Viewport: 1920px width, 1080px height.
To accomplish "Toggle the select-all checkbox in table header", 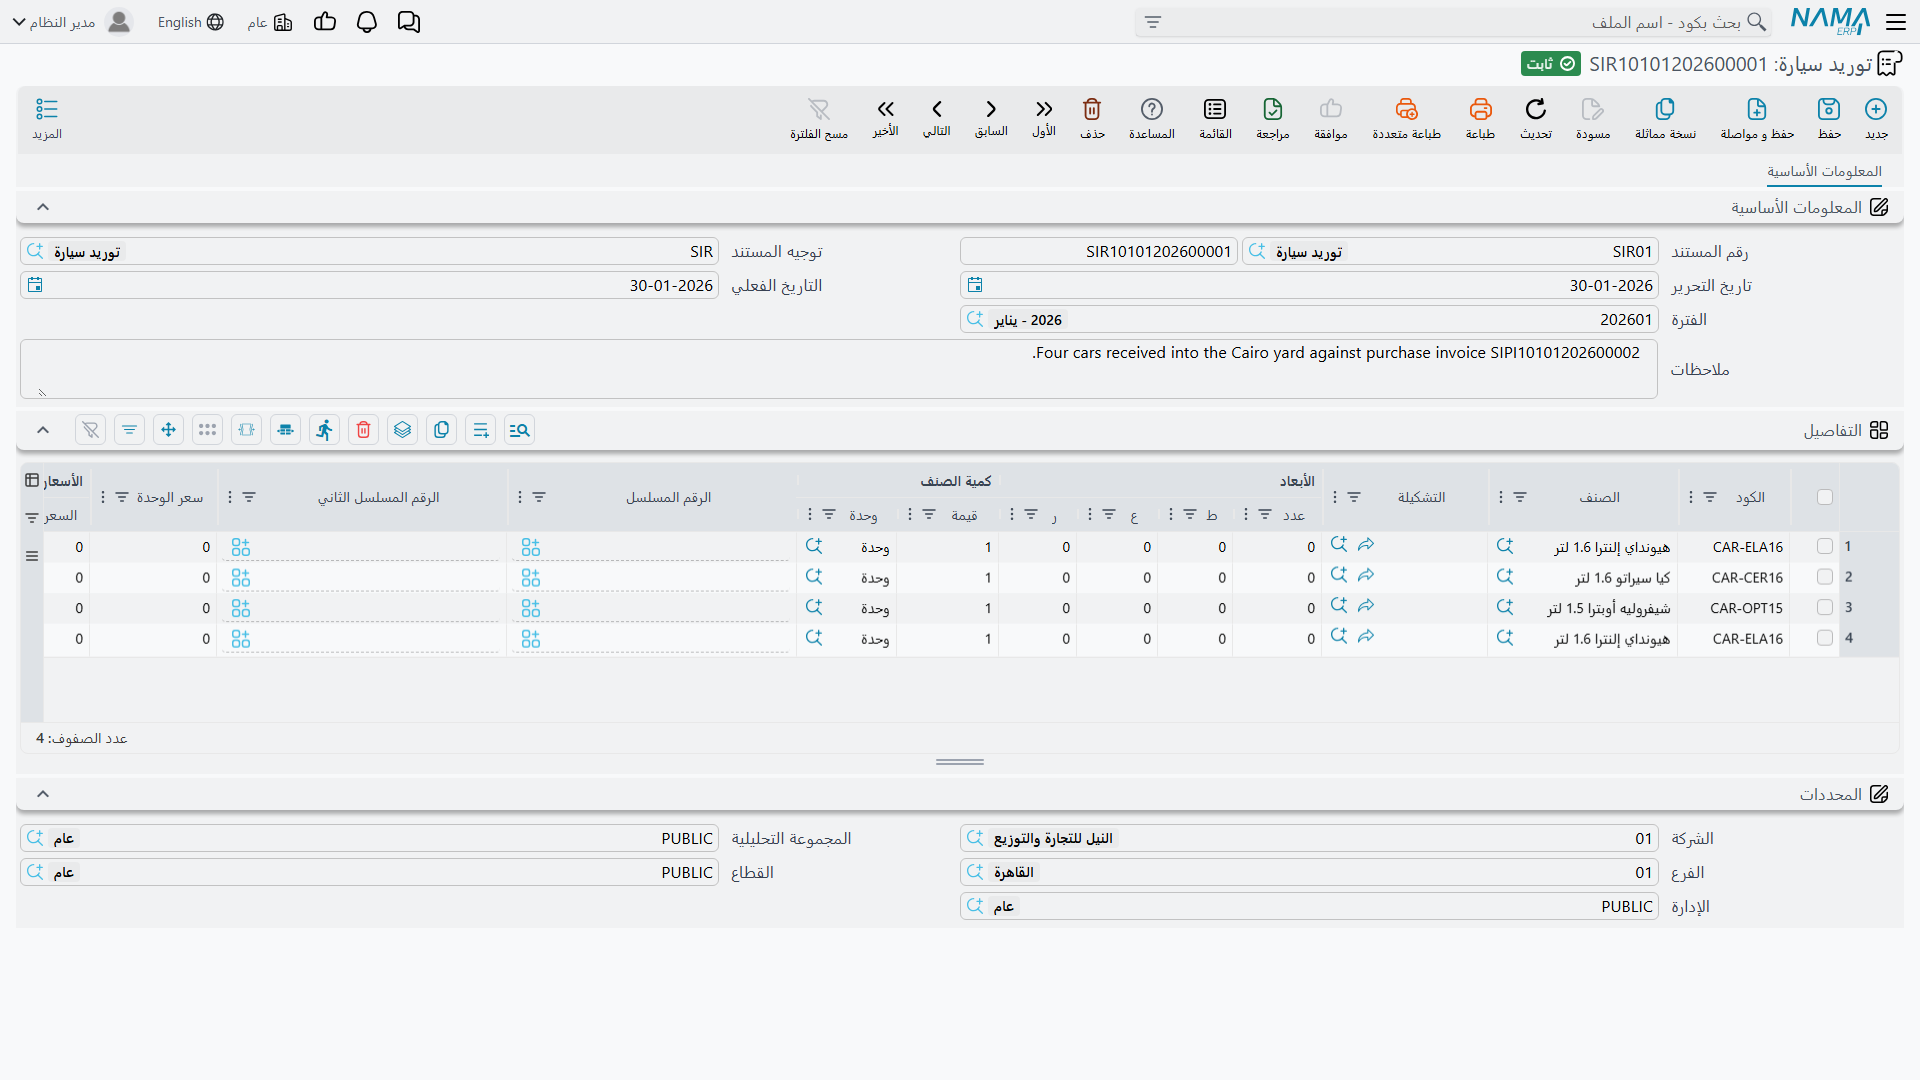I will (x=1825, y=497).
